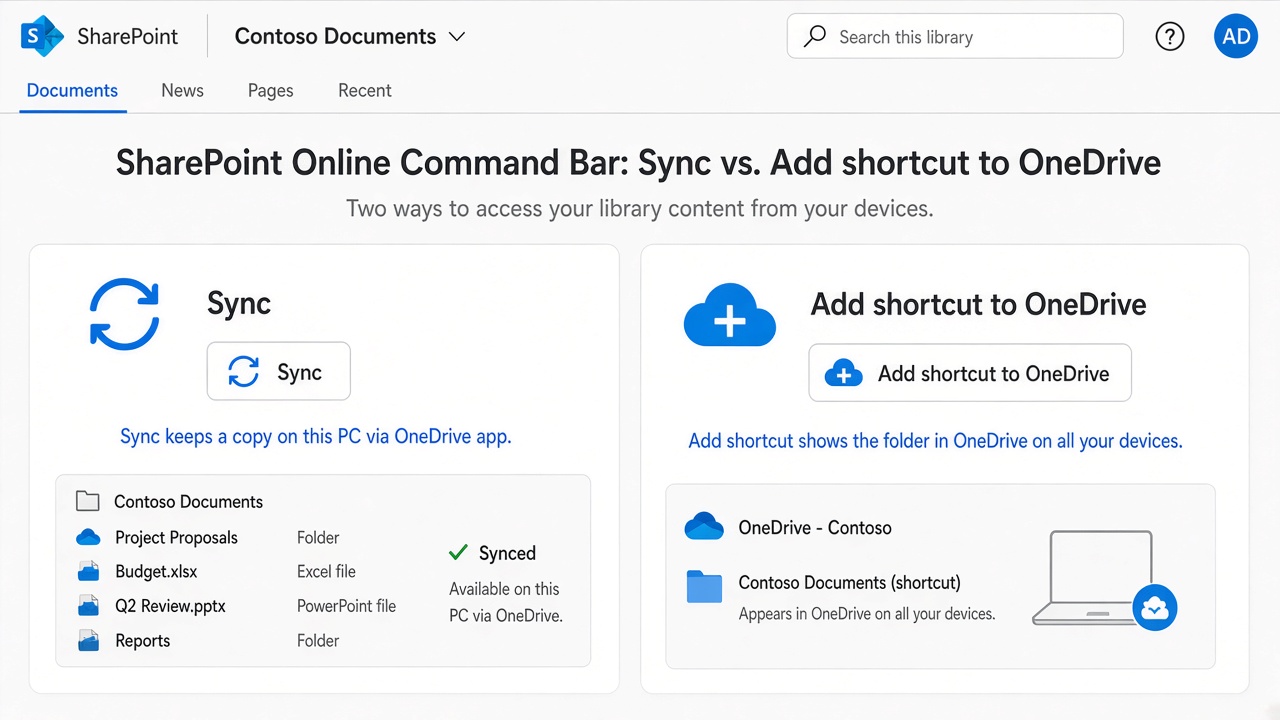Viewport: 1280px width, 720px height.
Task: Click the folder icon beside Contoso Documents
Action: pos(88,501)
